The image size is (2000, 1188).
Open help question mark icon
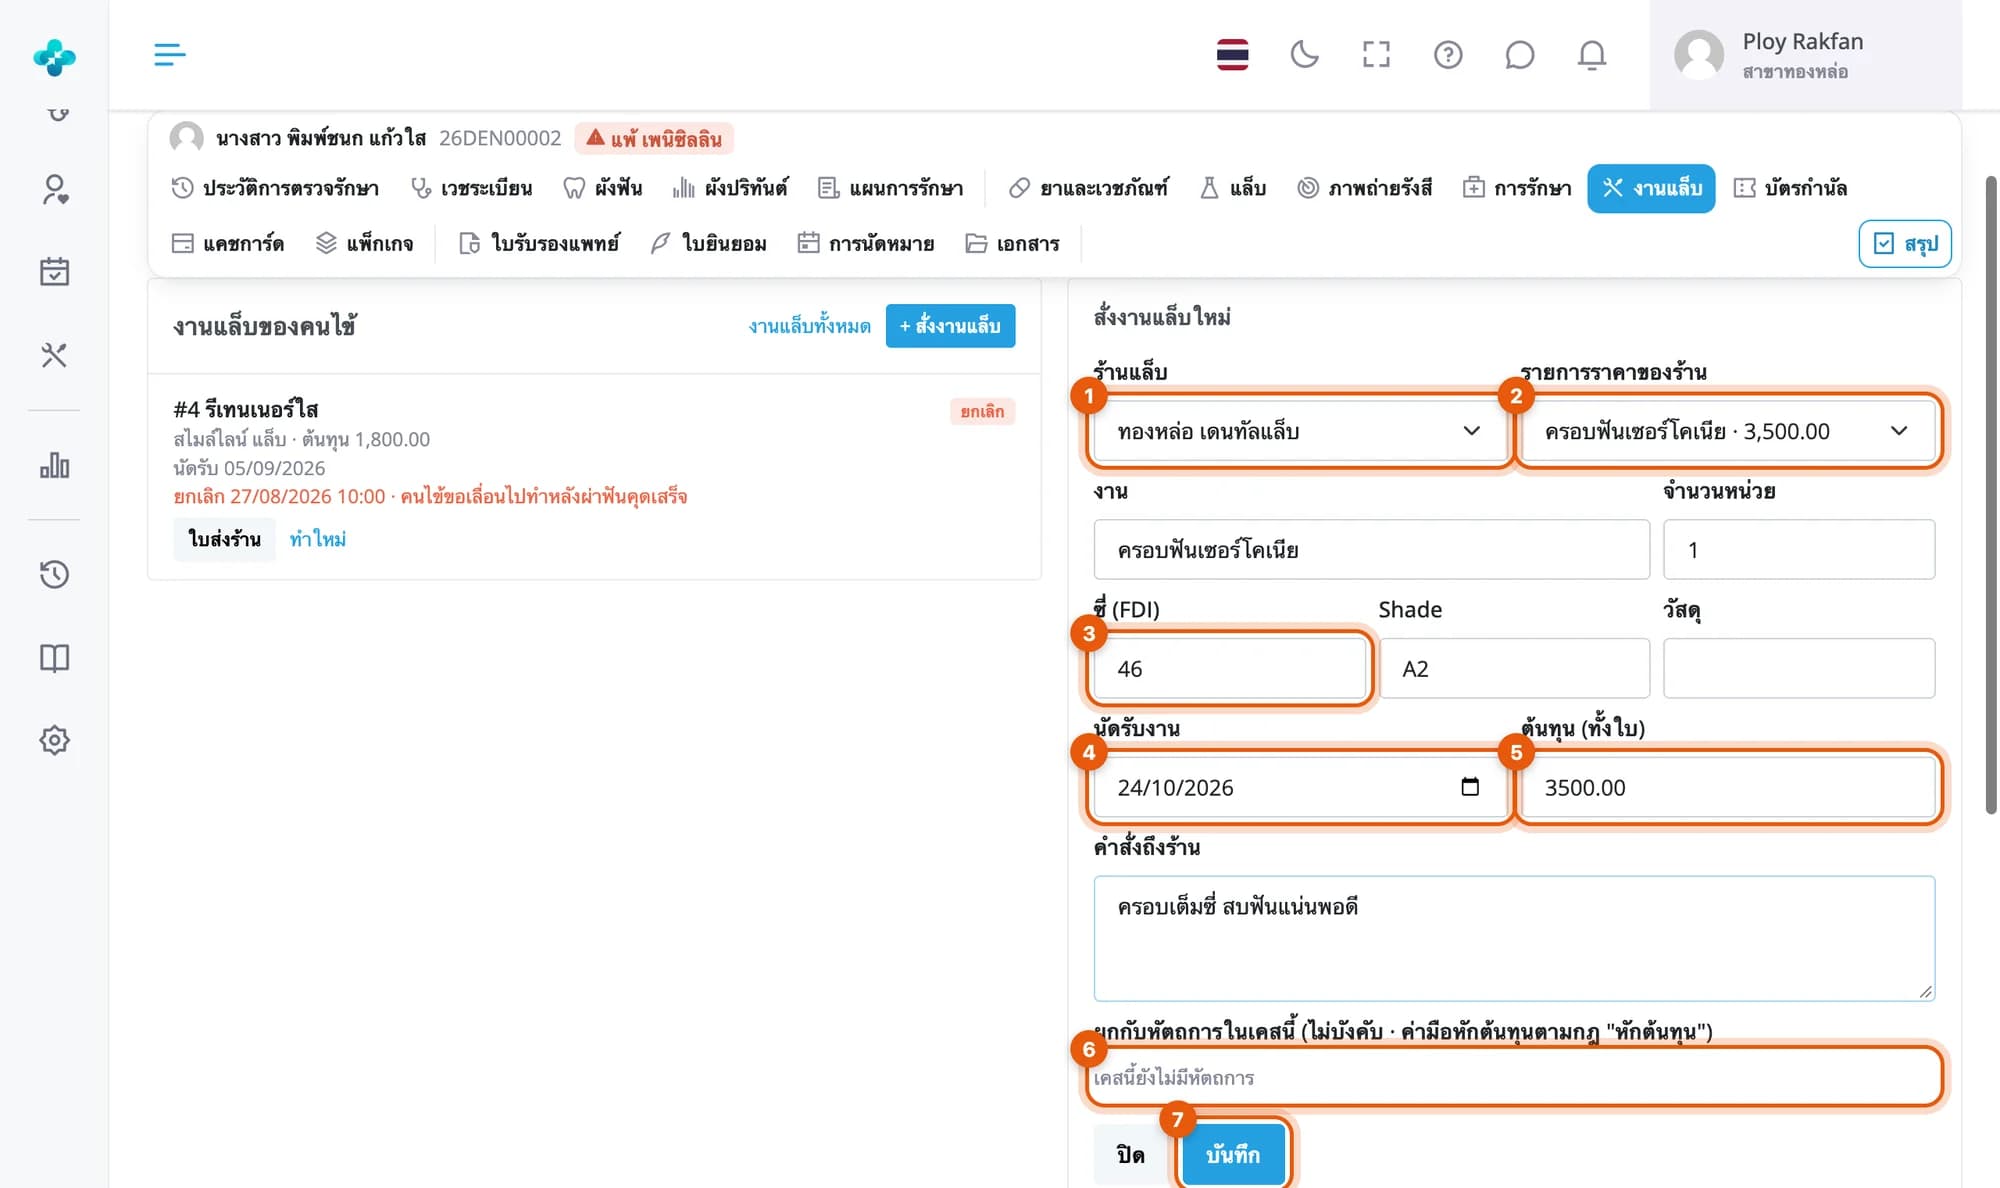[1448, 54]
